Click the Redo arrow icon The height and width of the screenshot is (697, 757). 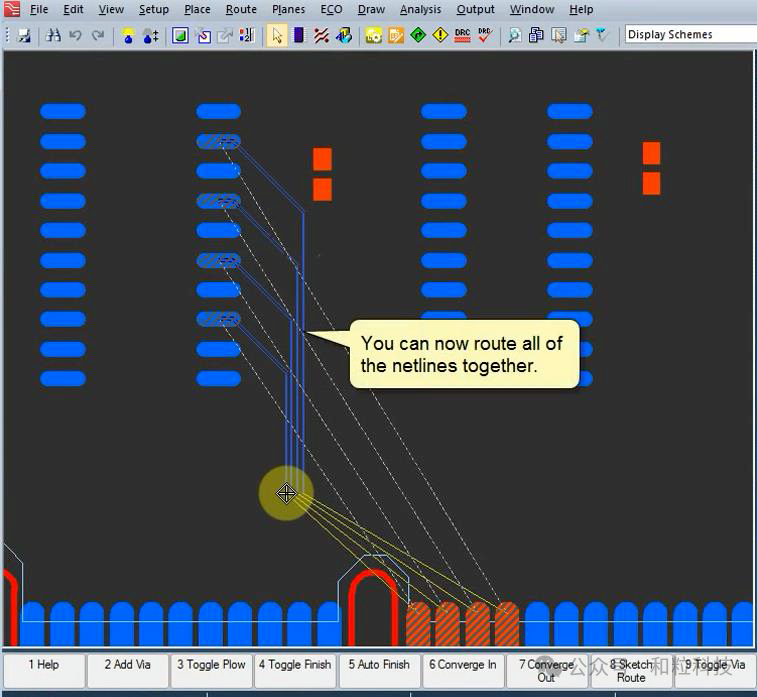click(98, 35)
